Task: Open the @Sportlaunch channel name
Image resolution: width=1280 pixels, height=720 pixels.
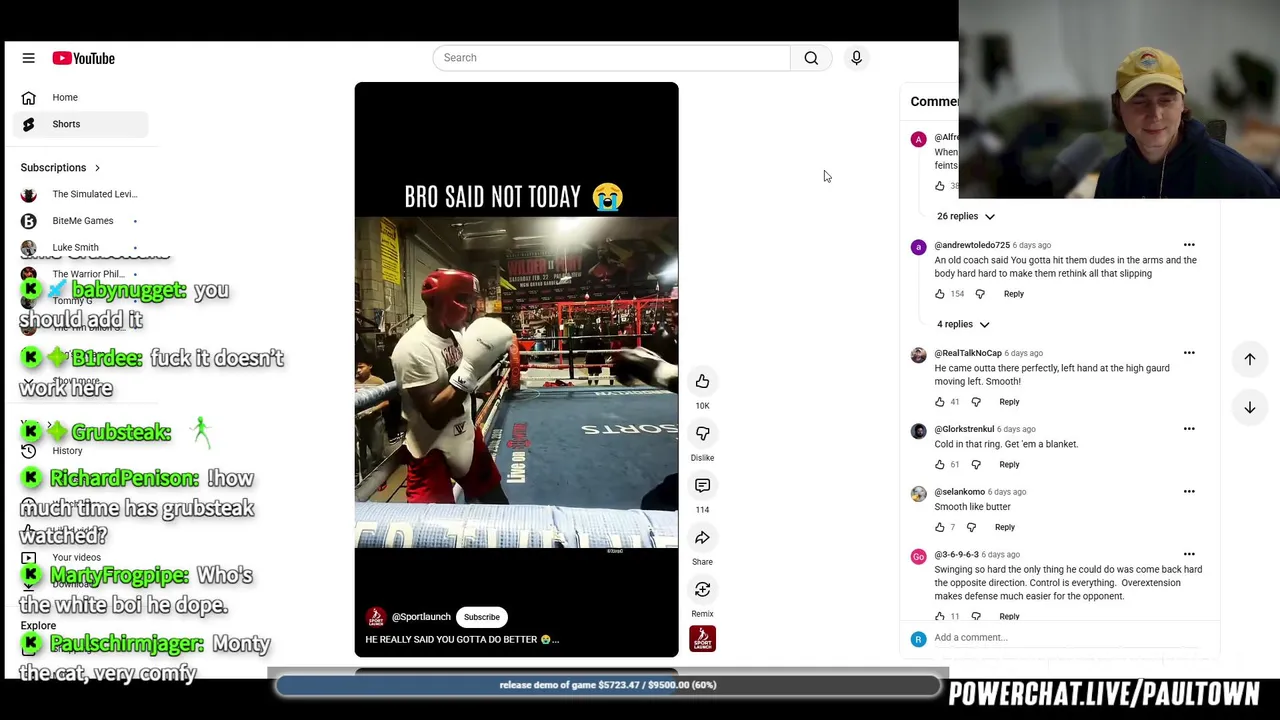Action: click(x=421, y=617)
